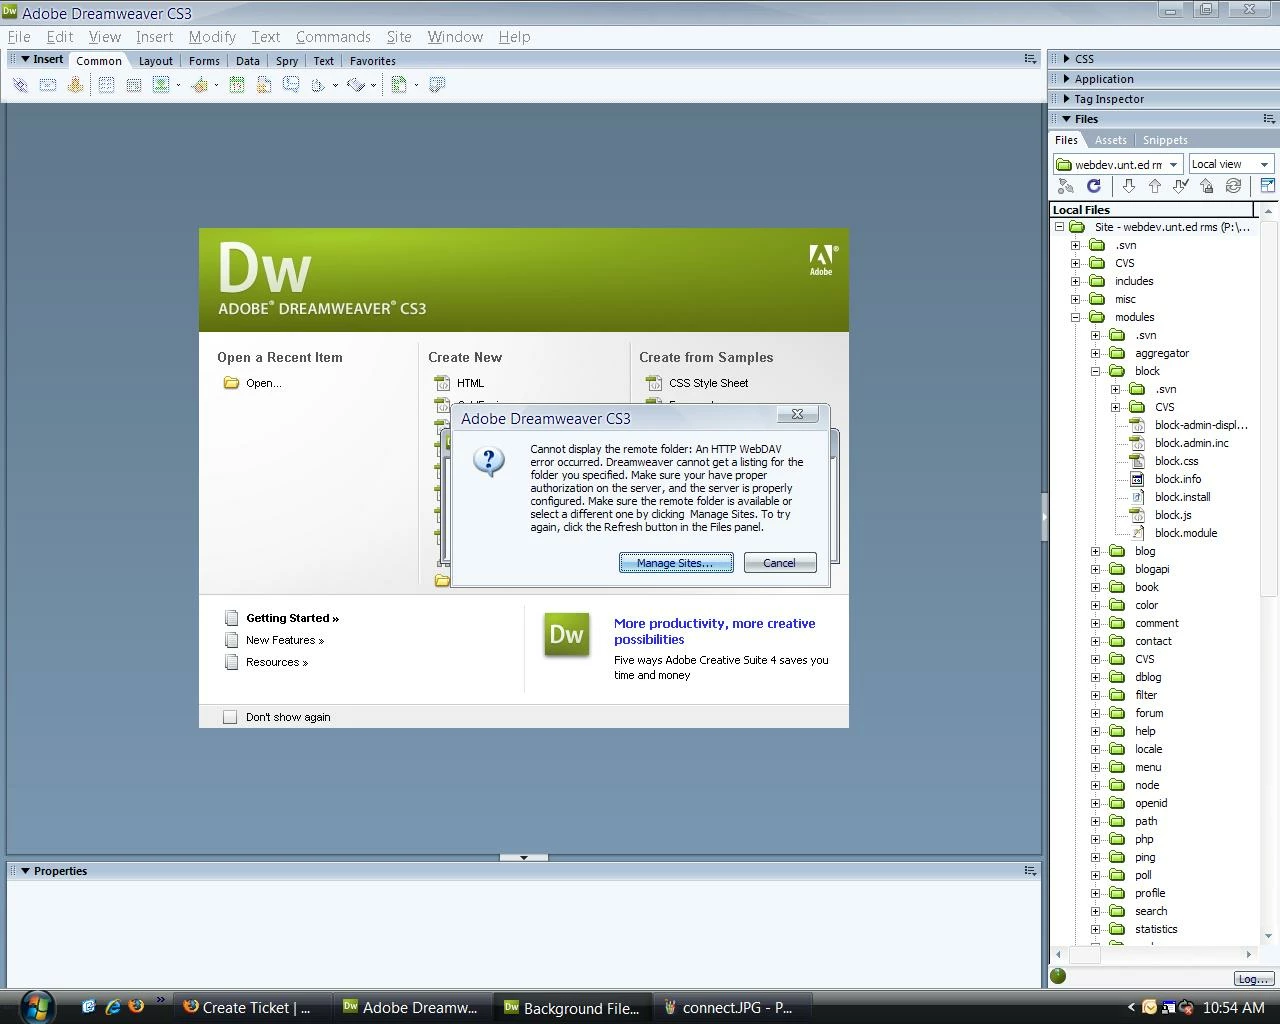Refresh the Files panel listing
The image size is (1280, 1024).
tap(1094, 186)
